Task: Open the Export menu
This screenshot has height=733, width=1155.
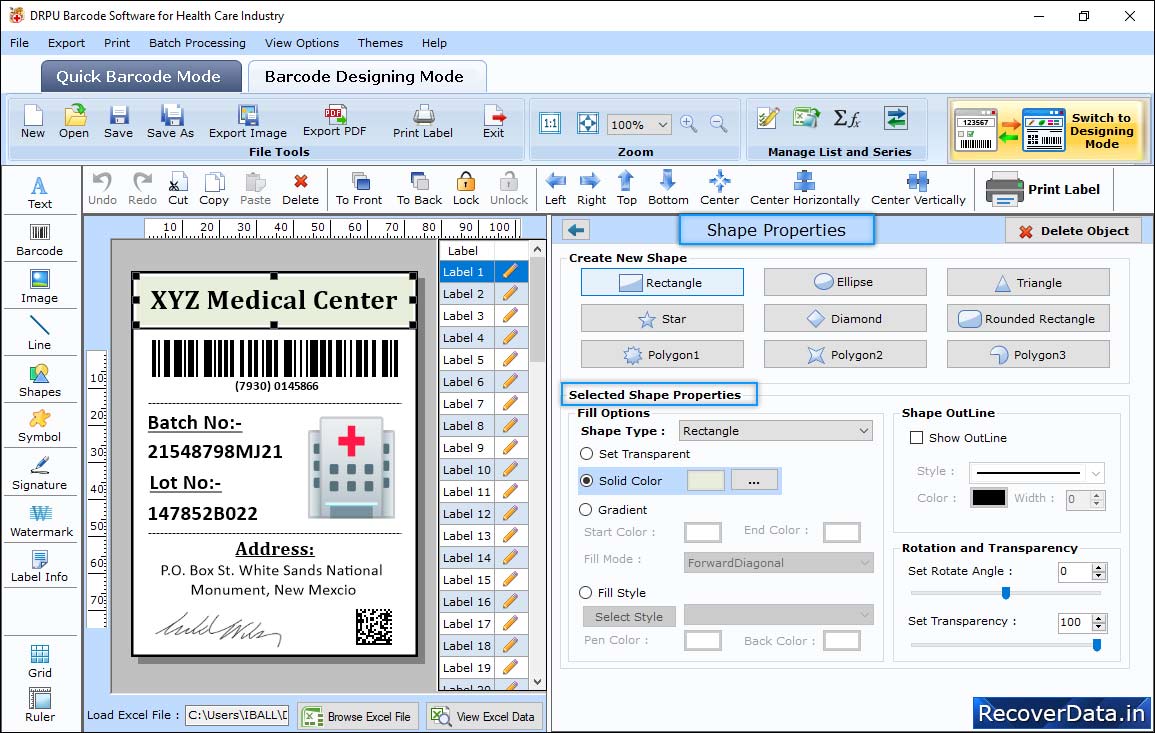Action: (x=66, y=43)
